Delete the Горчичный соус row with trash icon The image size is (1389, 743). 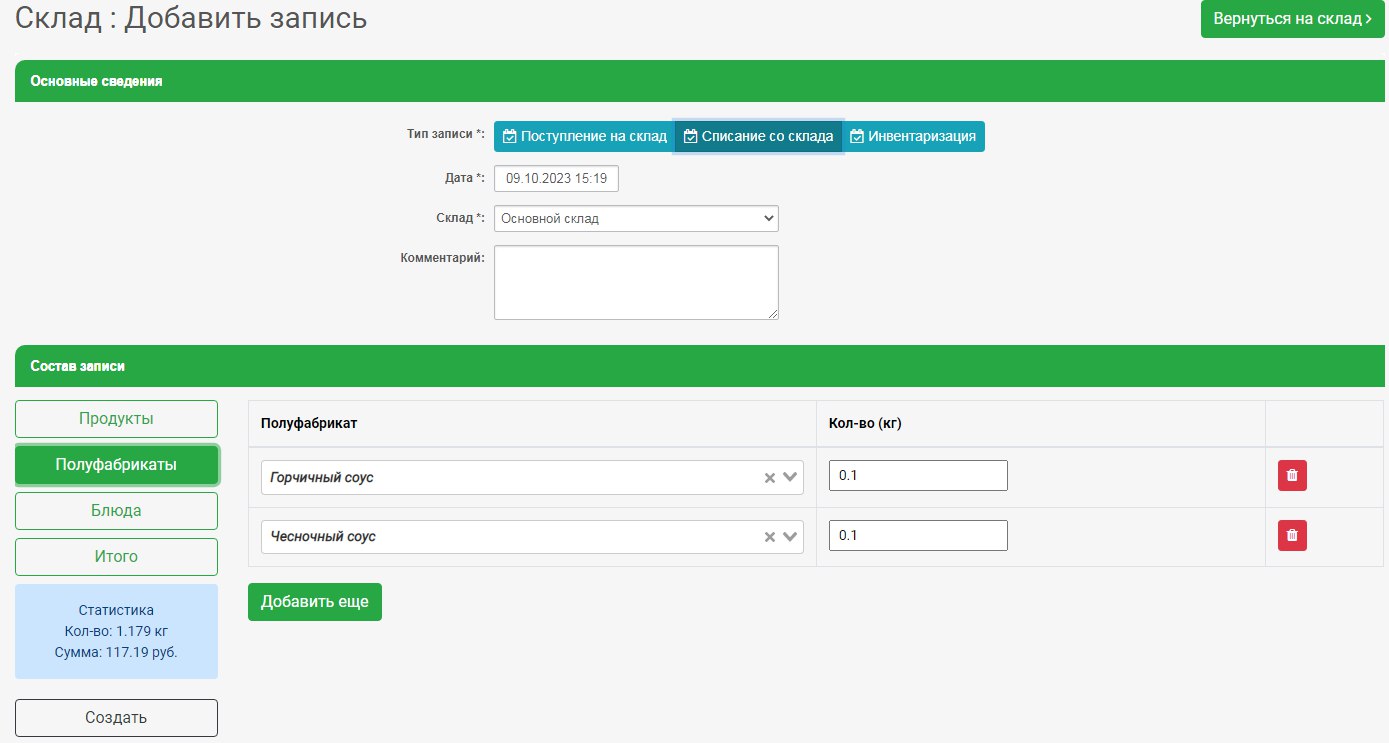[x=1291, y=476]
